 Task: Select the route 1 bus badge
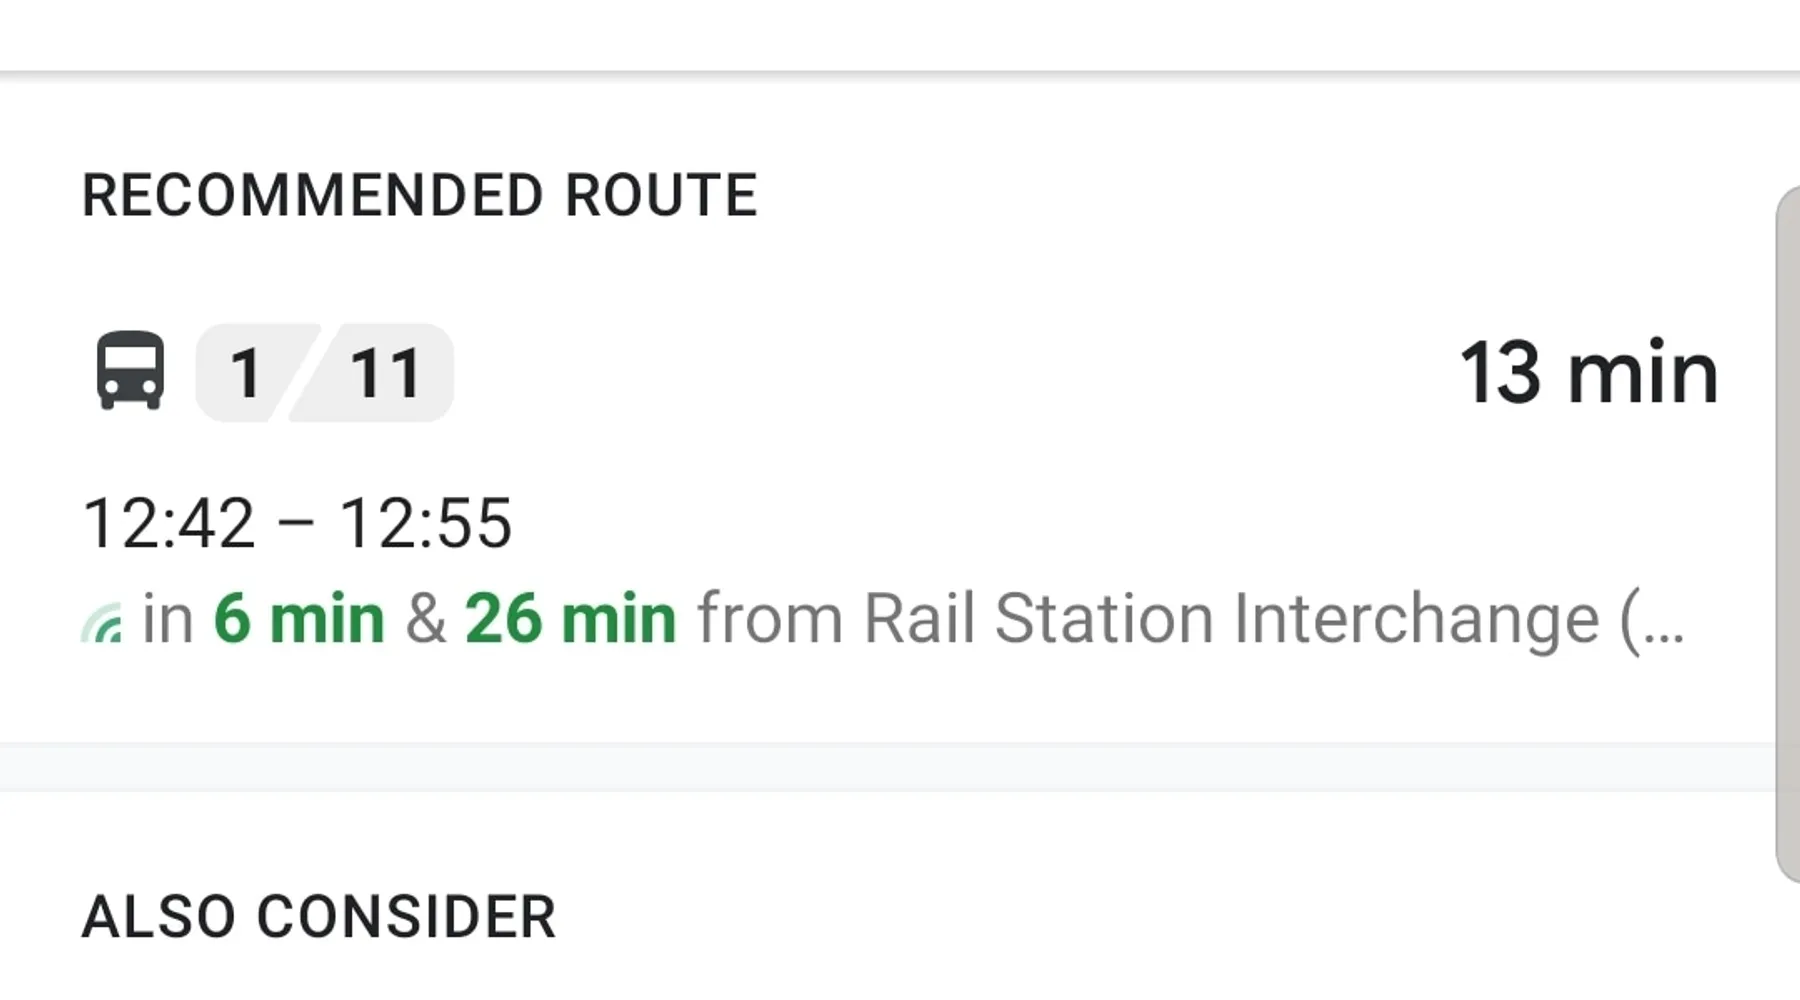coord(245,373)
